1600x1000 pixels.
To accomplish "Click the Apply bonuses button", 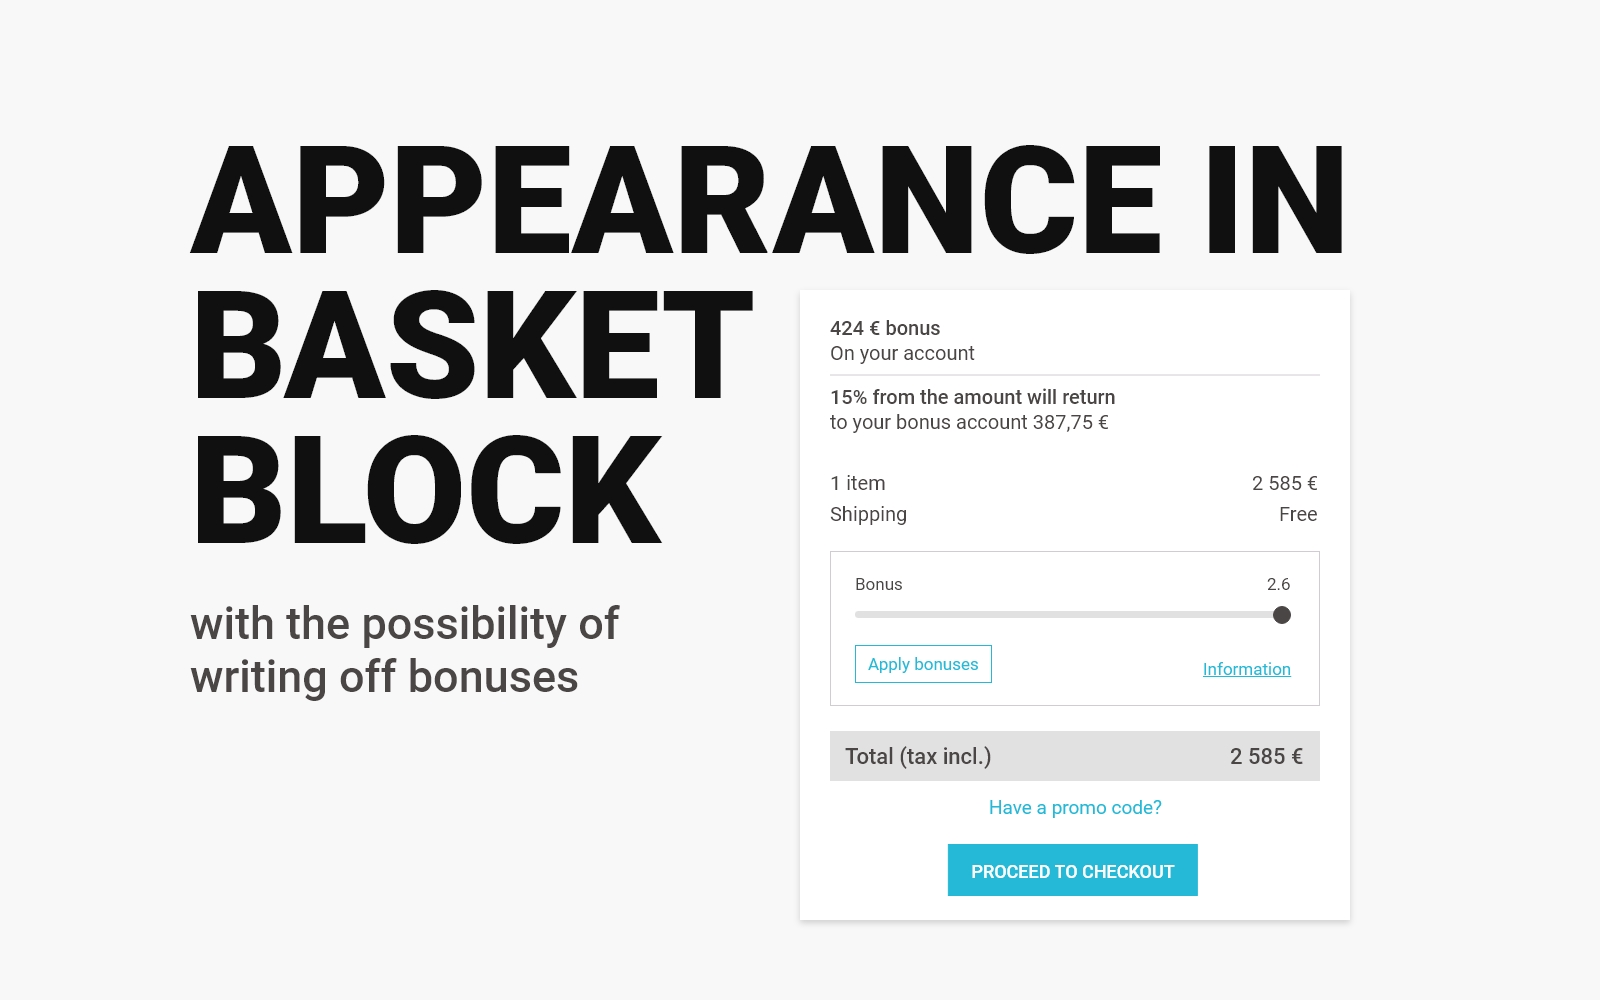I will point(923,664).
